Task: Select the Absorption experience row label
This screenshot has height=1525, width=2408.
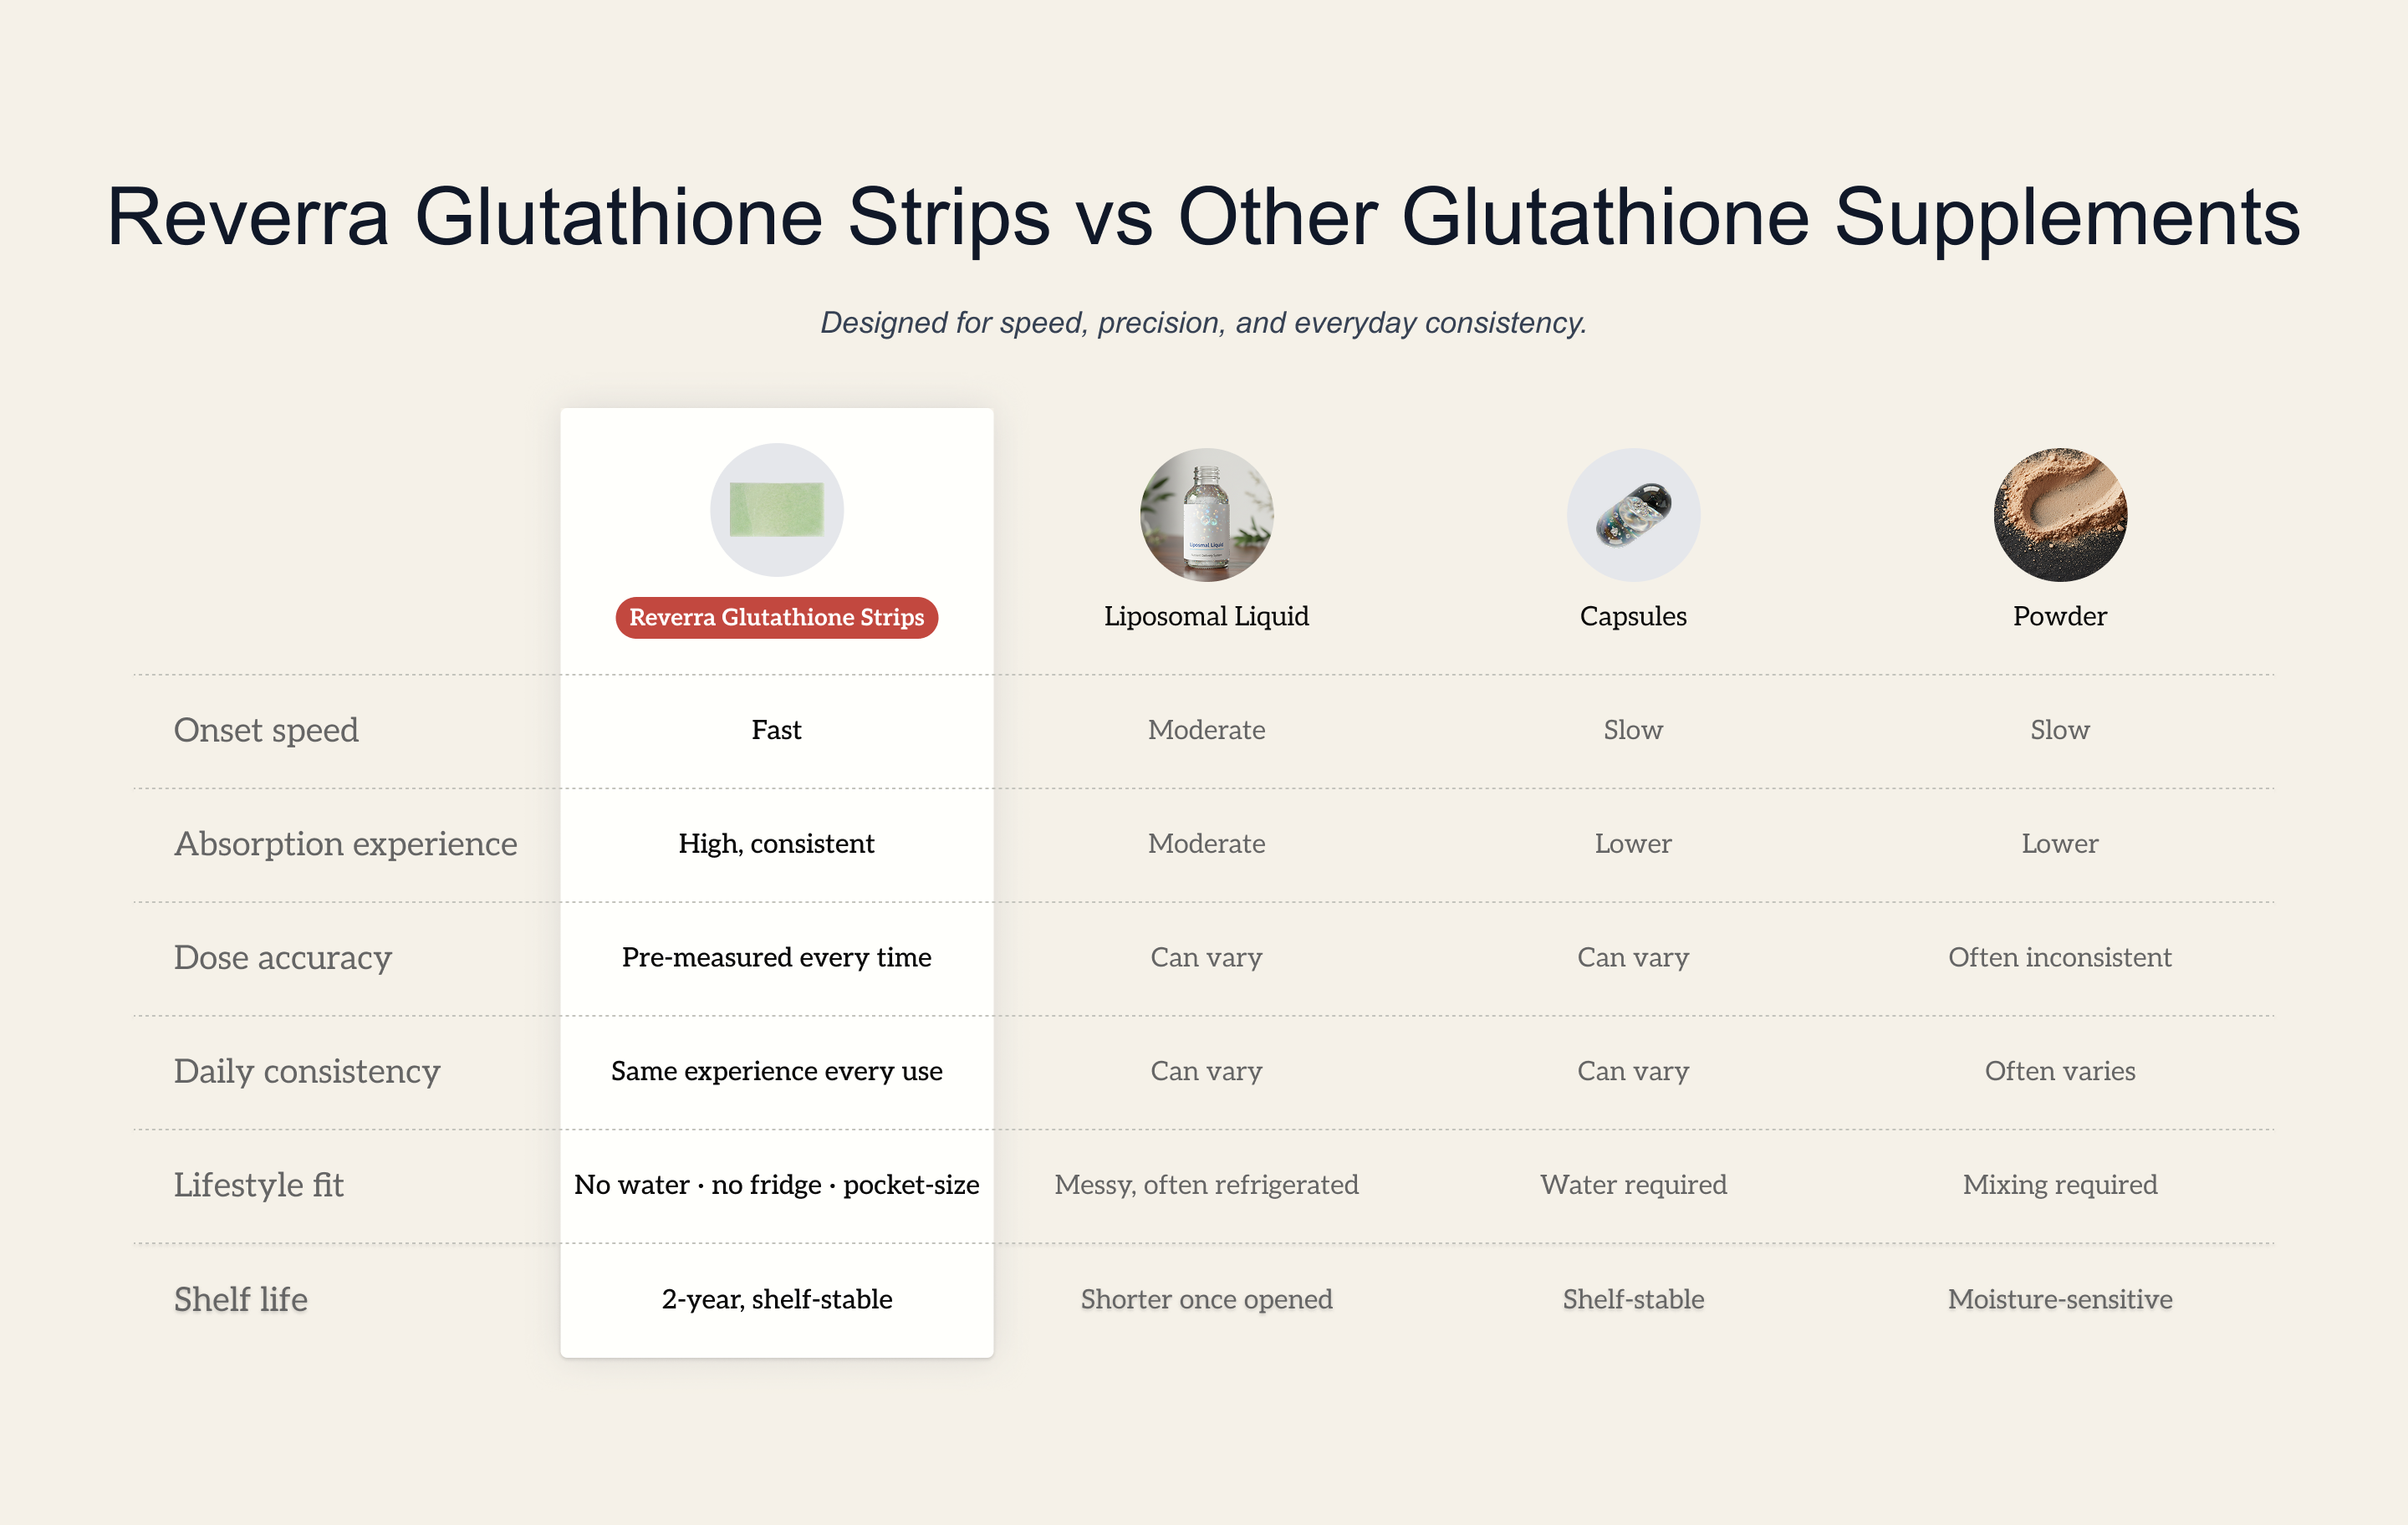Action: 346,844
